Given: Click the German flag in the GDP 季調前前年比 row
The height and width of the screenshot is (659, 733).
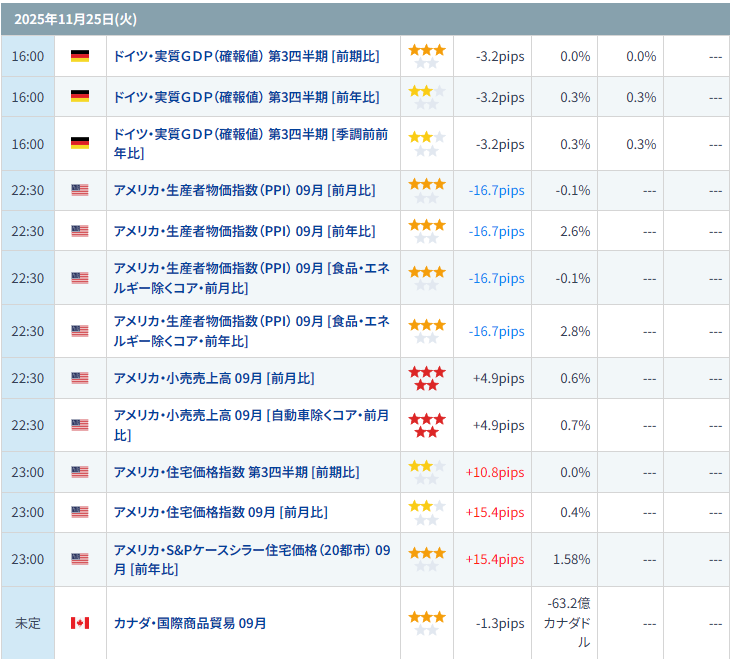Looking at the screenshot, I should coord(80,144).
